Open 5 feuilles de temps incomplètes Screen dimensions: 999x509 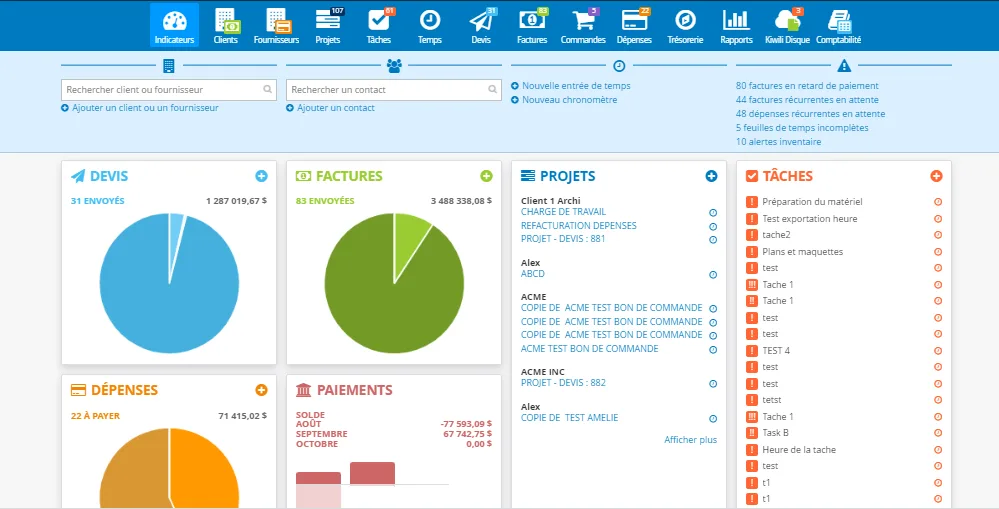click(x=802, y=127)
